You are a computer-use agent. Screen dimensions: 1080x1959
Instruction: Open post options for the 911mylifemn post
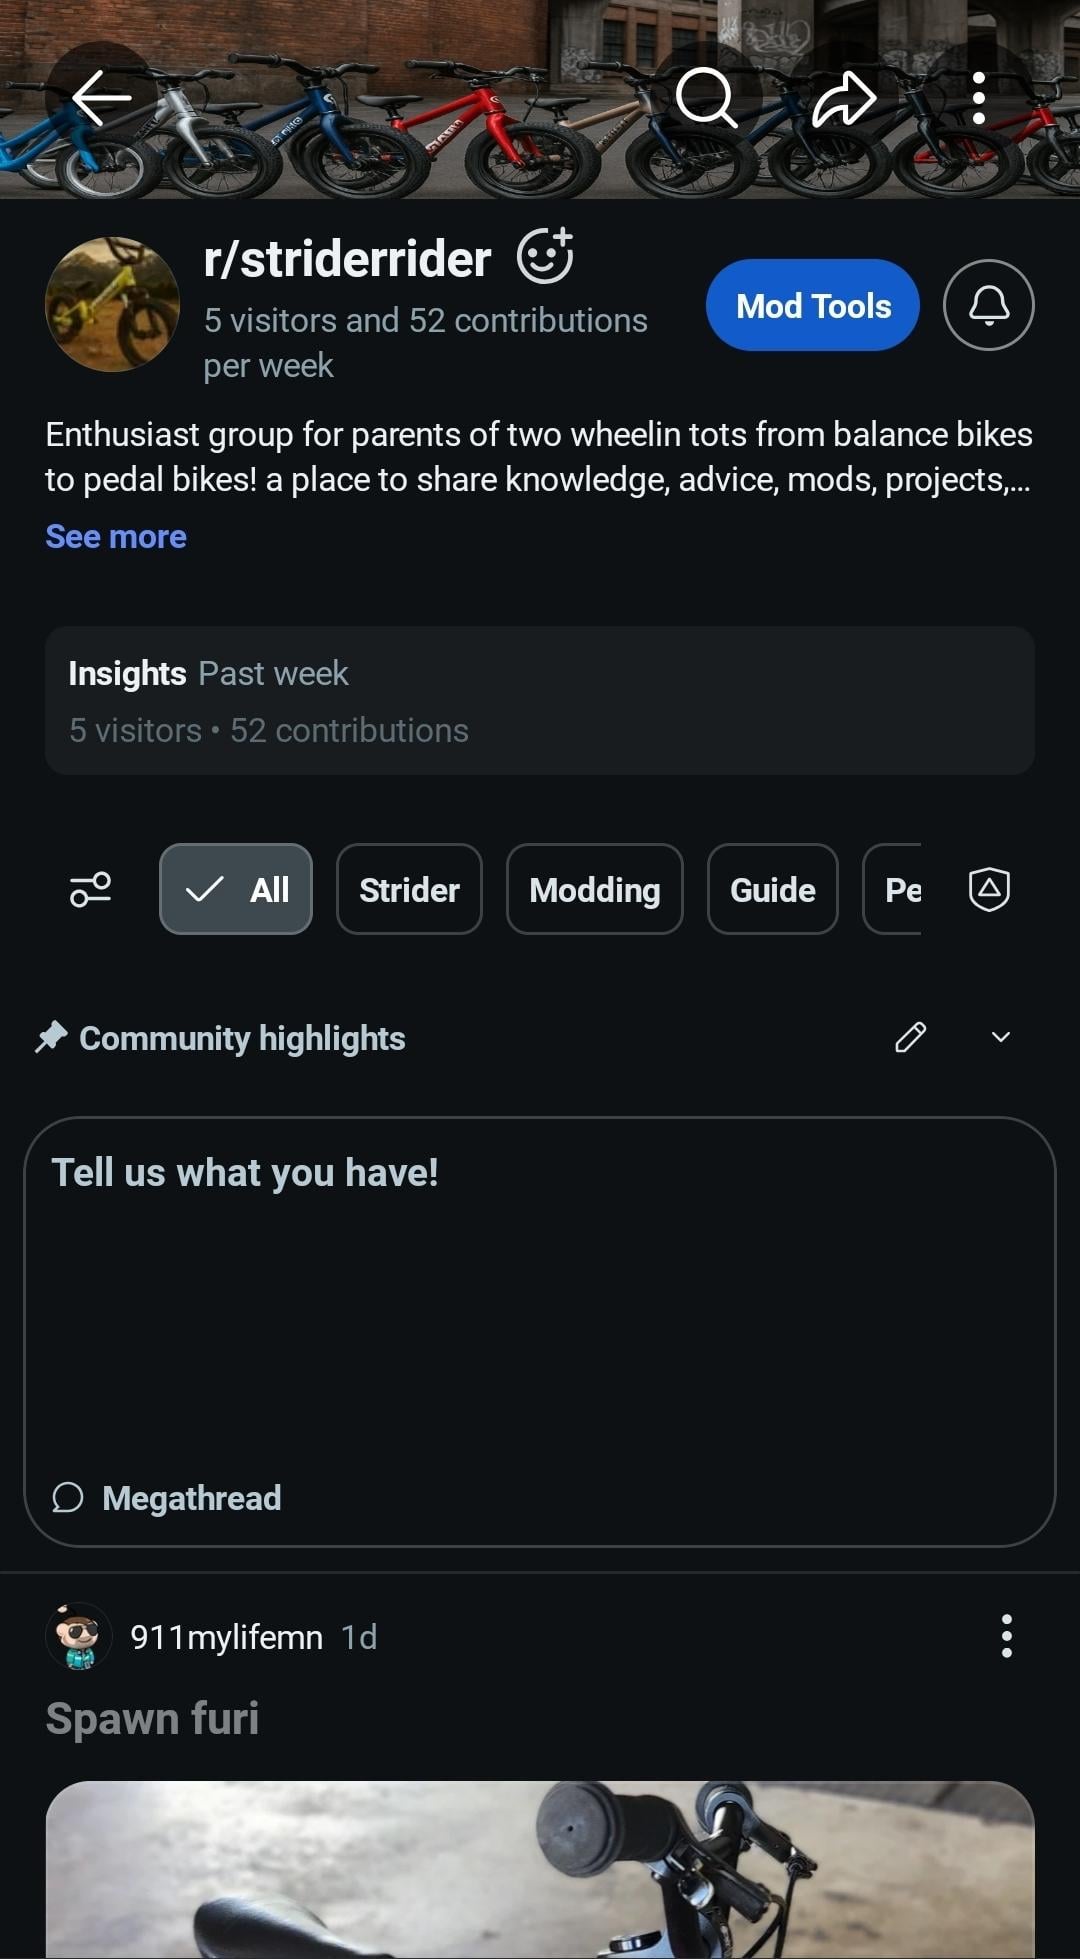[x=1006, y=1637]
